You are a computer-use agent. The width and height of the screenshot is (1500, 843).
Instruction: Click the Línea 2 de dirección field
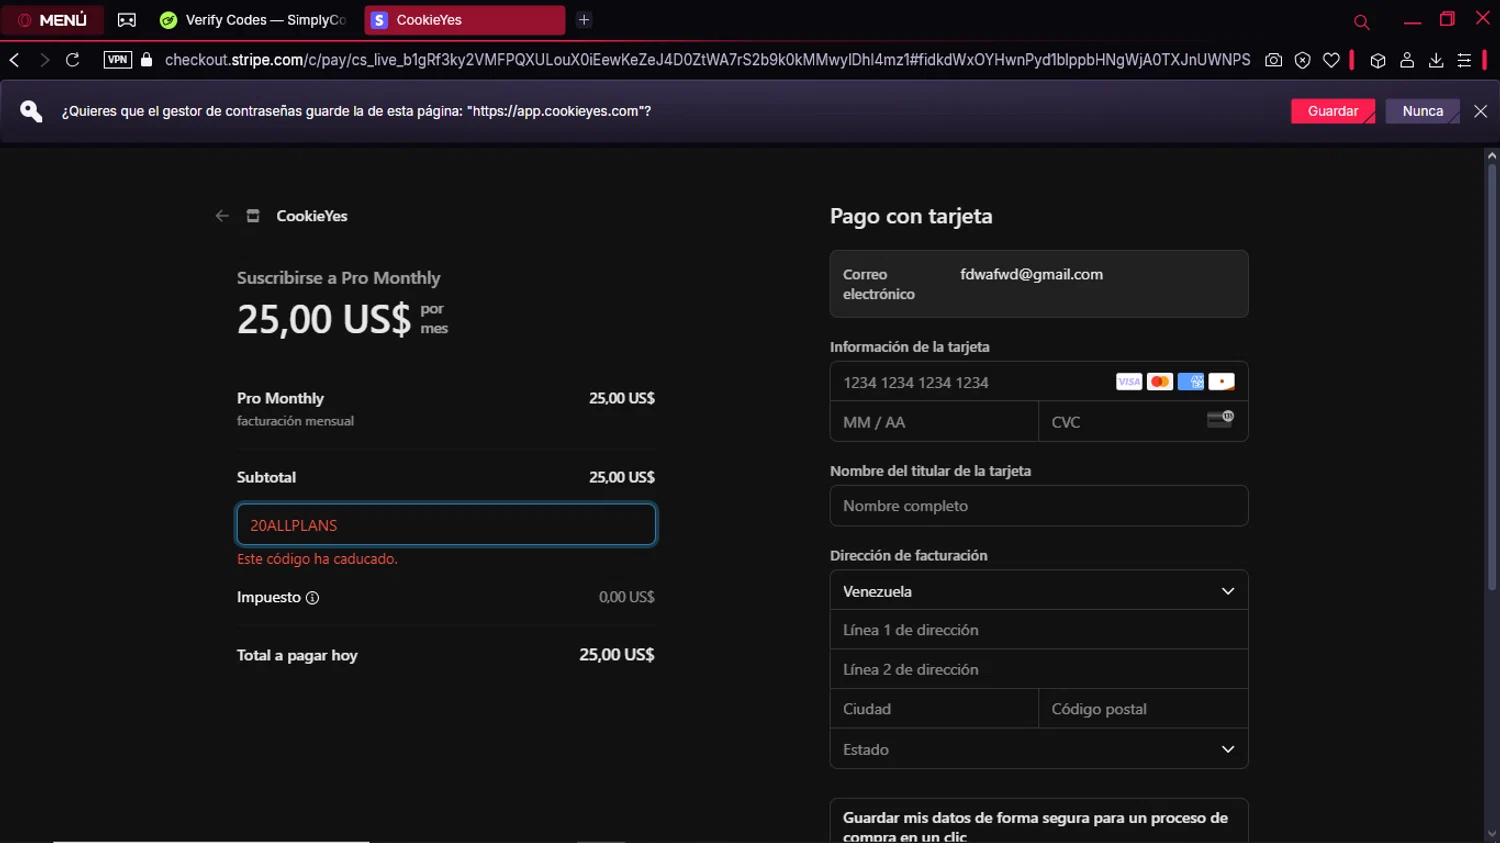tap(1039, 670)
